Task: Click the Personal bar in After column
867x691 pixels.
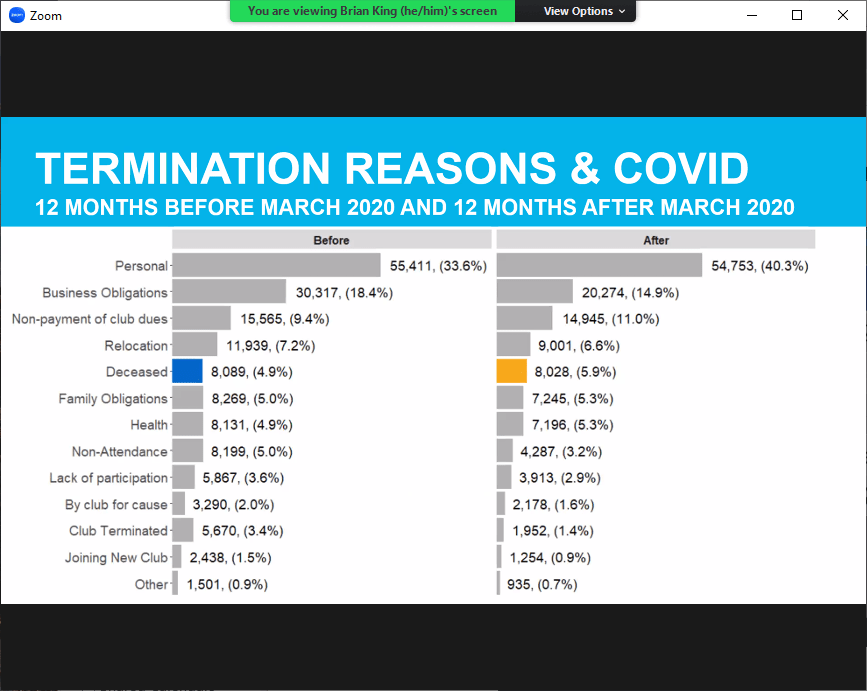Action: (599, 265)
